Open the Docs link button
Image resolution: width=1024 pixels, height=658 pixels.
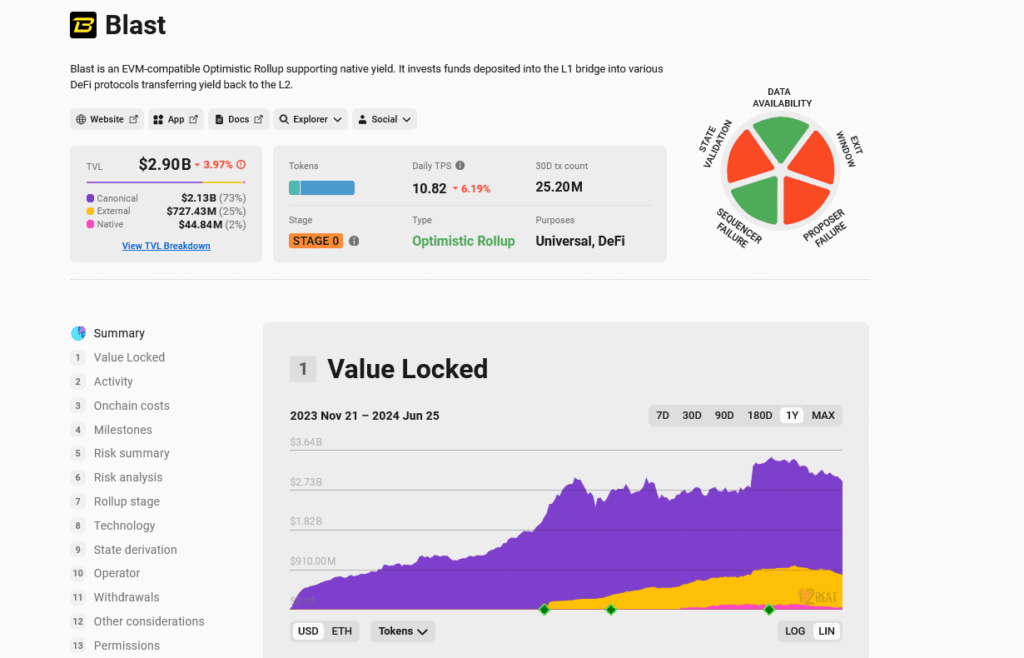pyautogui.click(x=238, y=119)
